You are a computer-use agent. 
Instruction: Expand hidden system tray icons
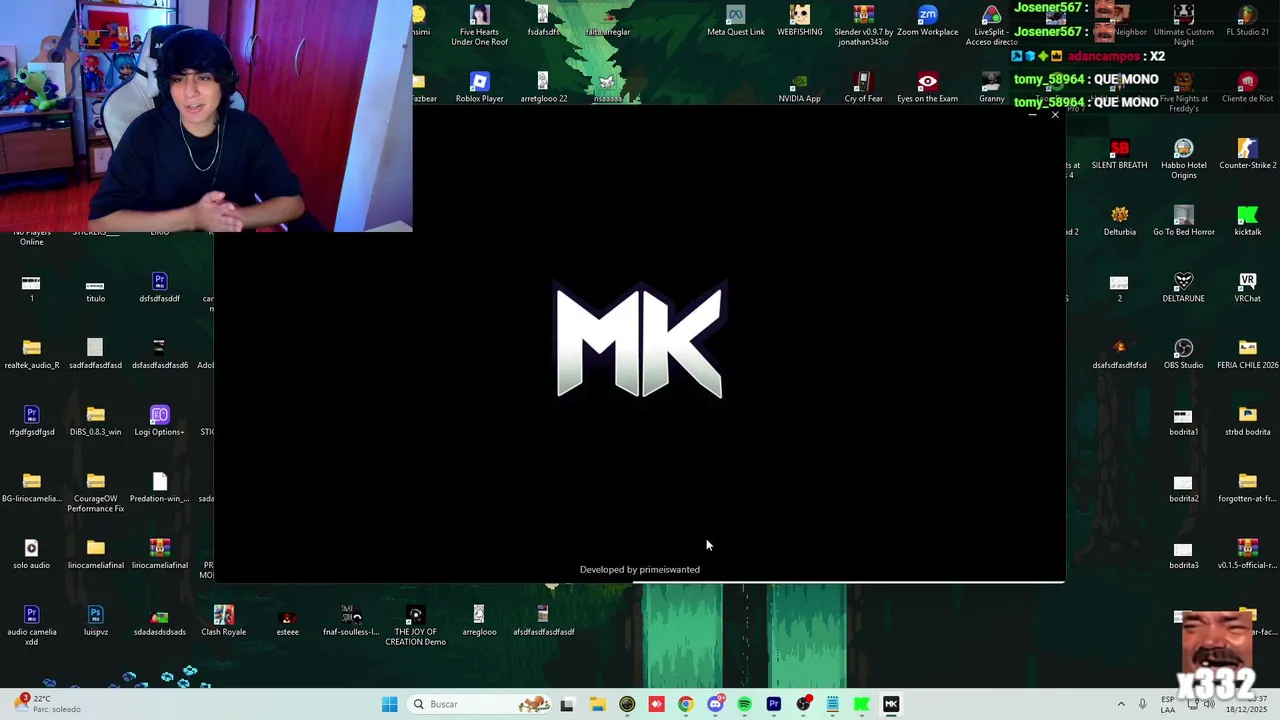tap(1120, 704)
